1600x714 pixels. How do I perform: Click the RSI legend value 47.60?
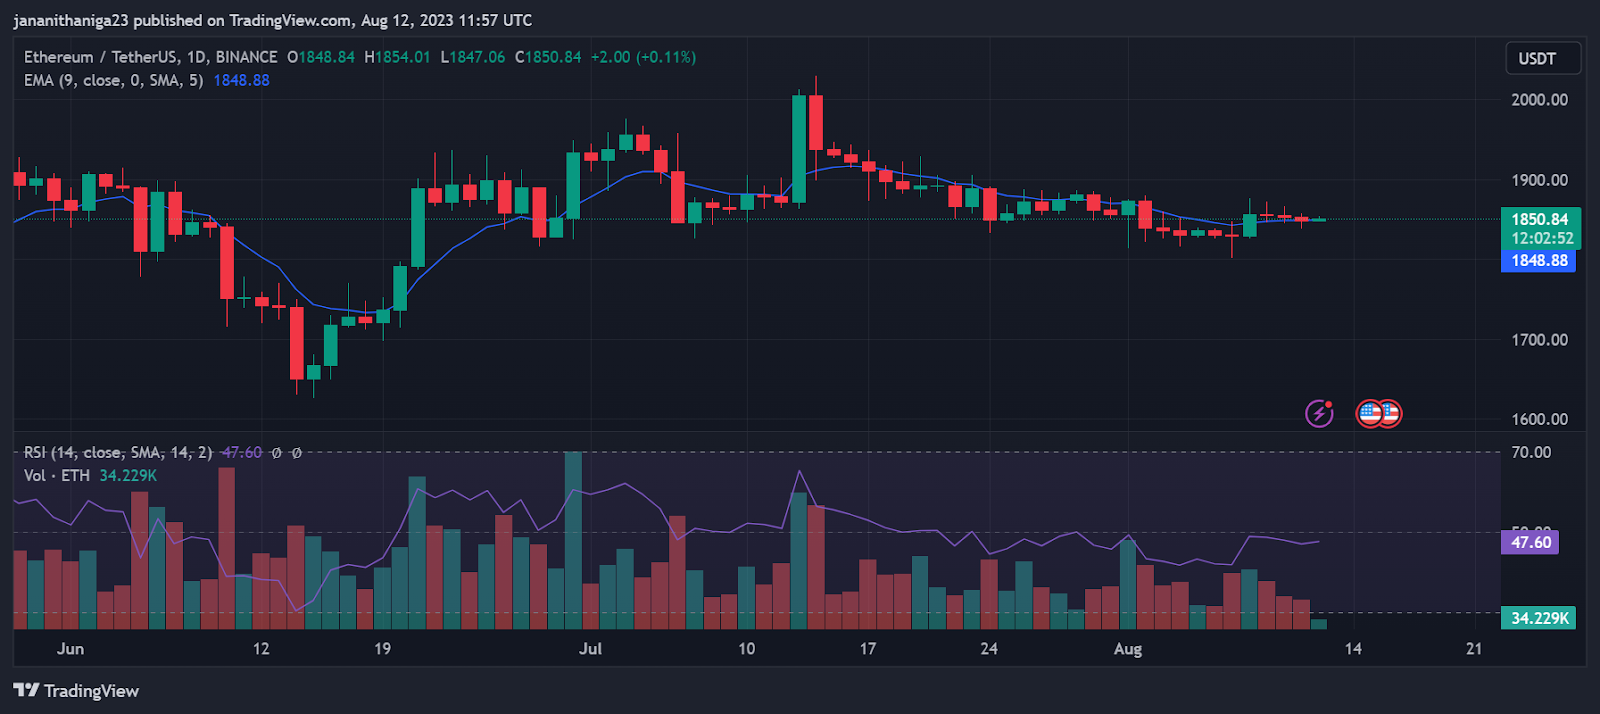click(x=242, y=452)
